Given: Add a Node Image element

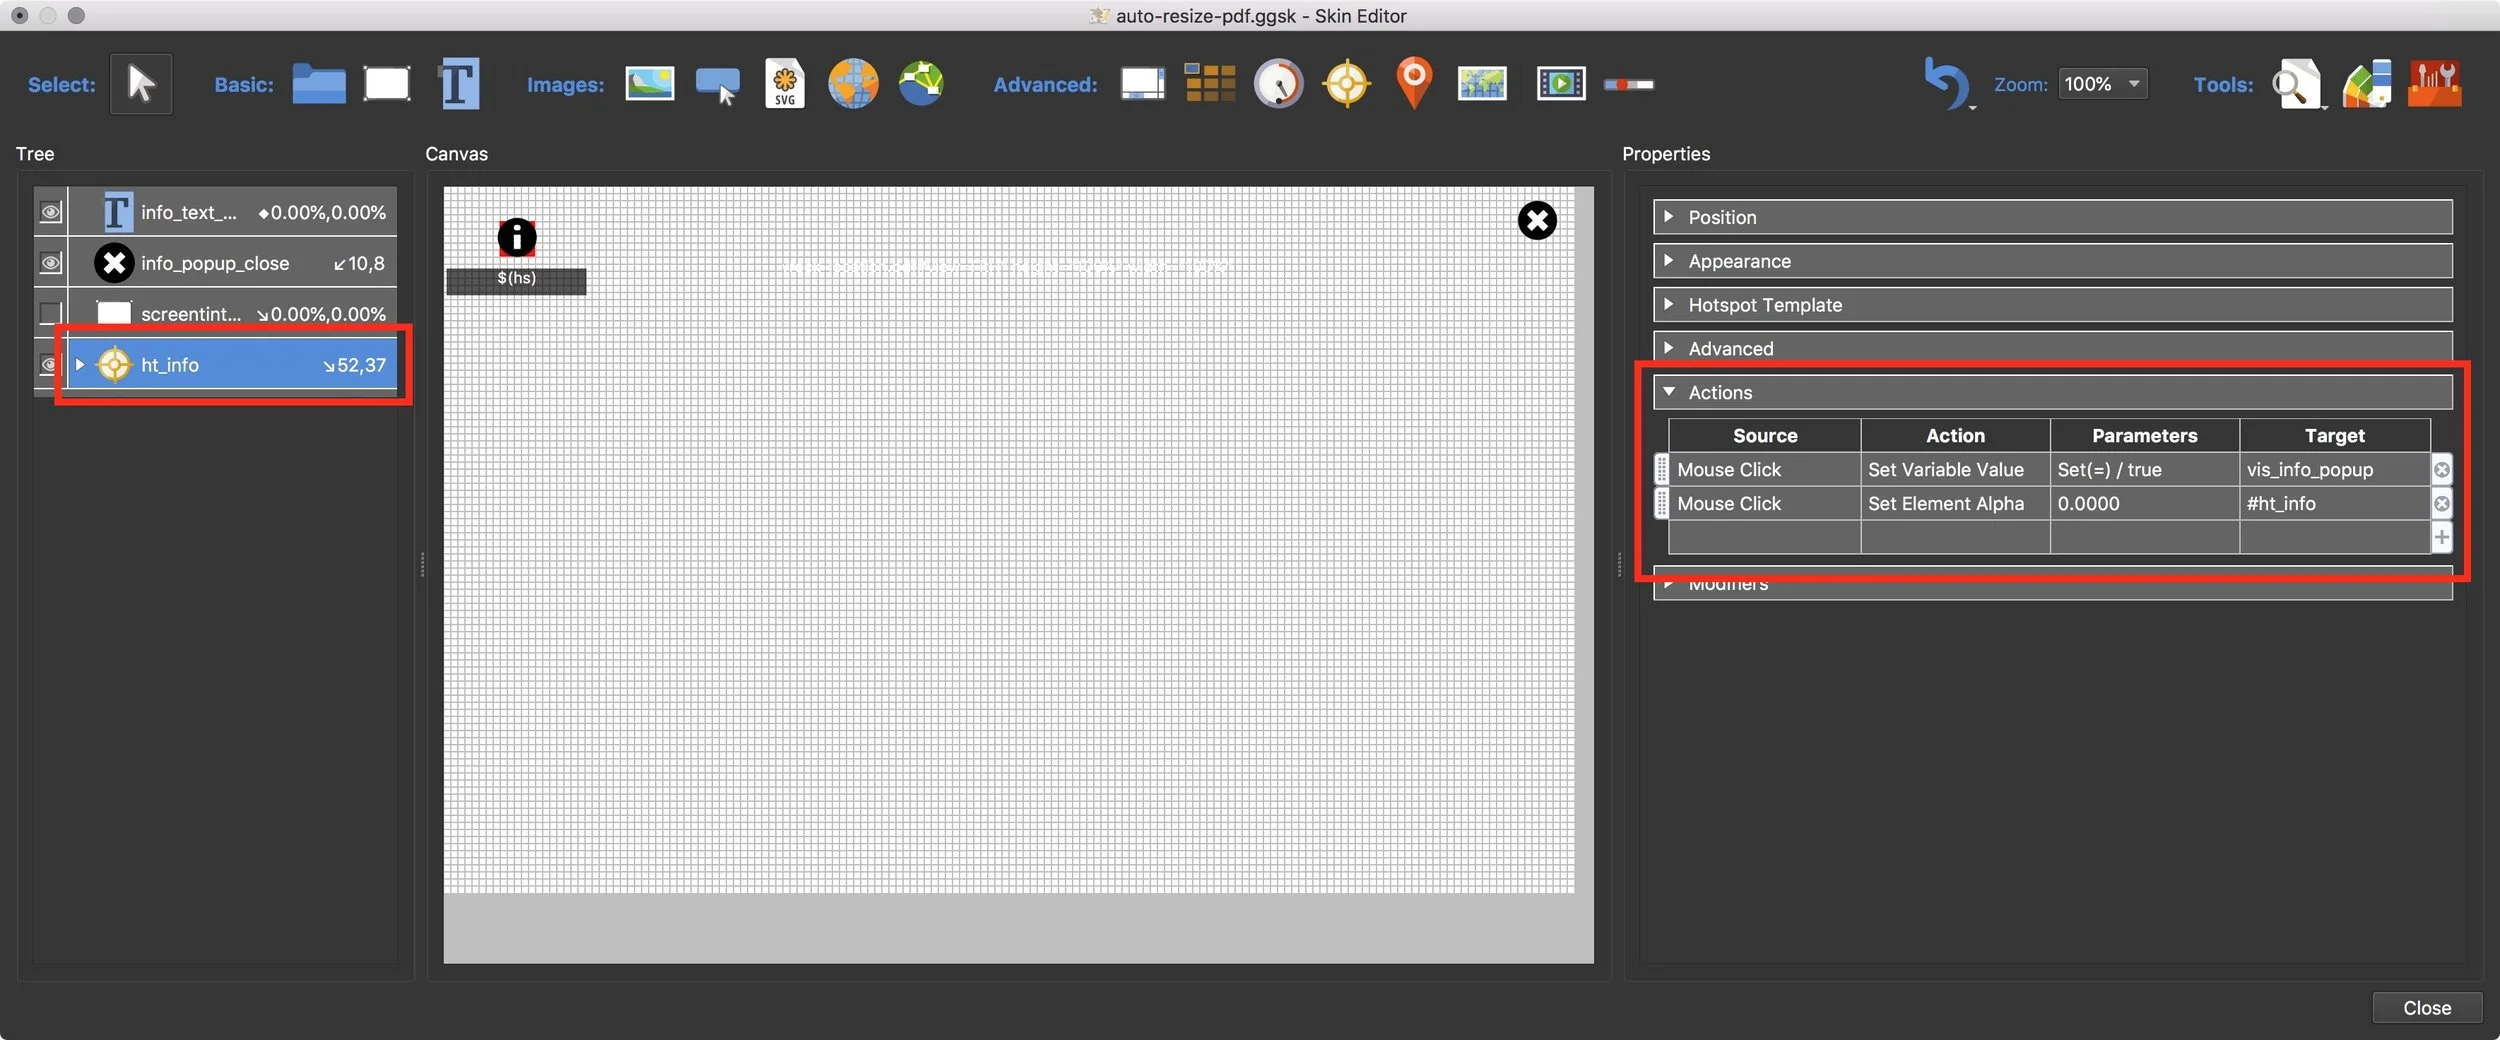Looking at the screenshot, I should click(x=921, y=84).
